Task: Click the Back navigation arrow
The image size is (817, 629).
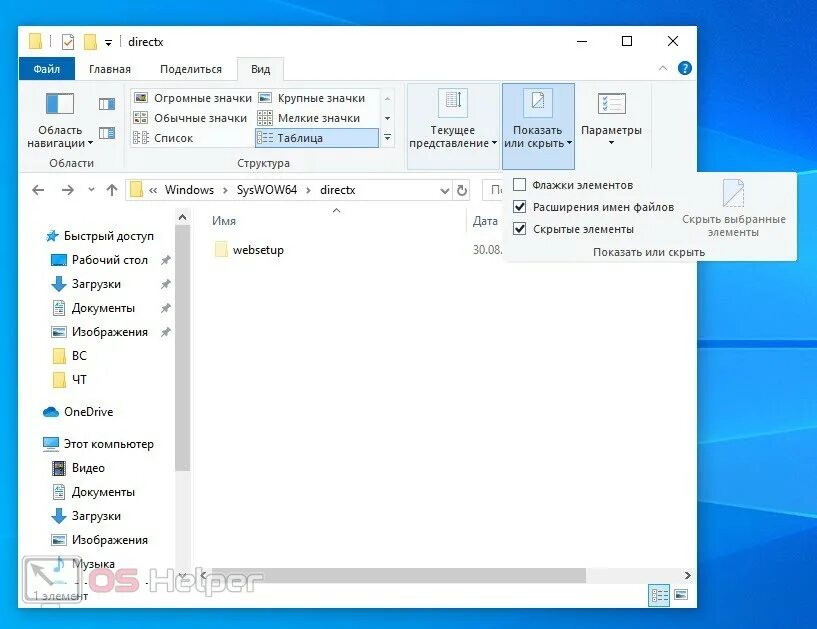Action: [38, 190]
